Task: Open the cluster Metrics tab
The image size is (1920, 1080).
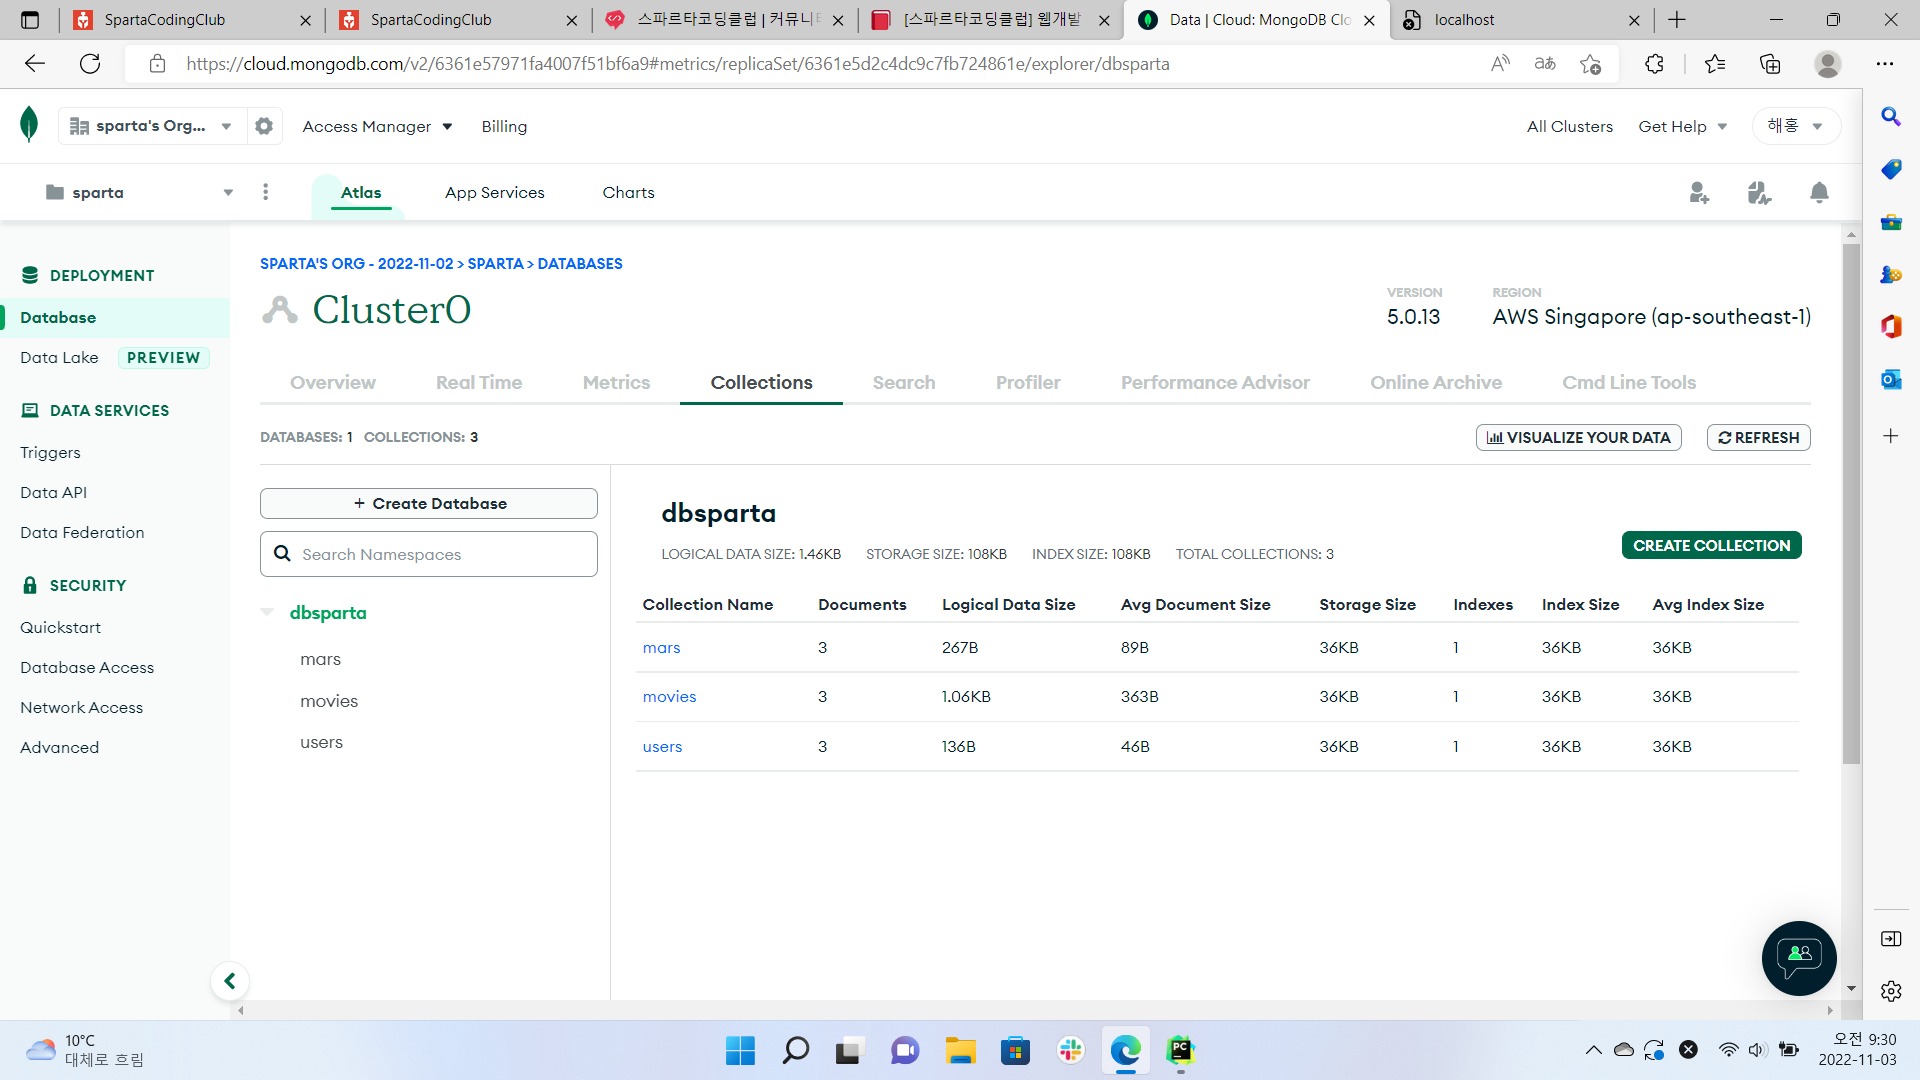Action: point(616,383)
